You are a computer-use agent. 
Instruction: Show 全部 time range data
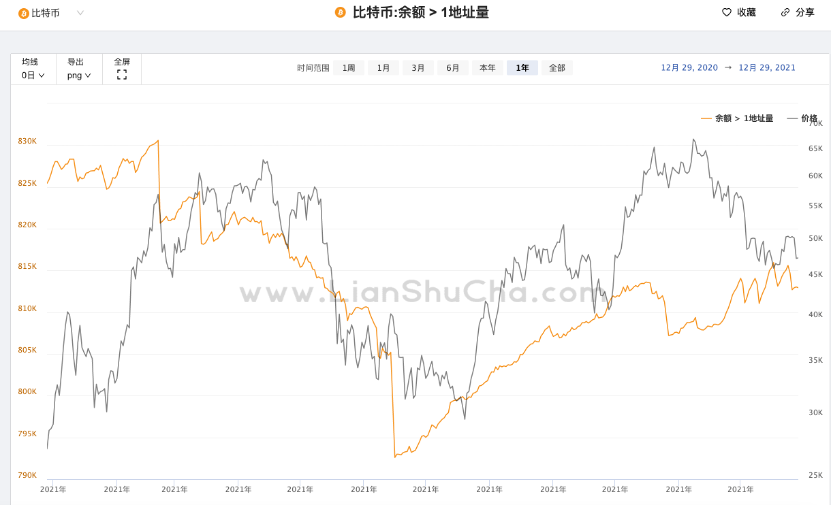[x=557, y=68]
